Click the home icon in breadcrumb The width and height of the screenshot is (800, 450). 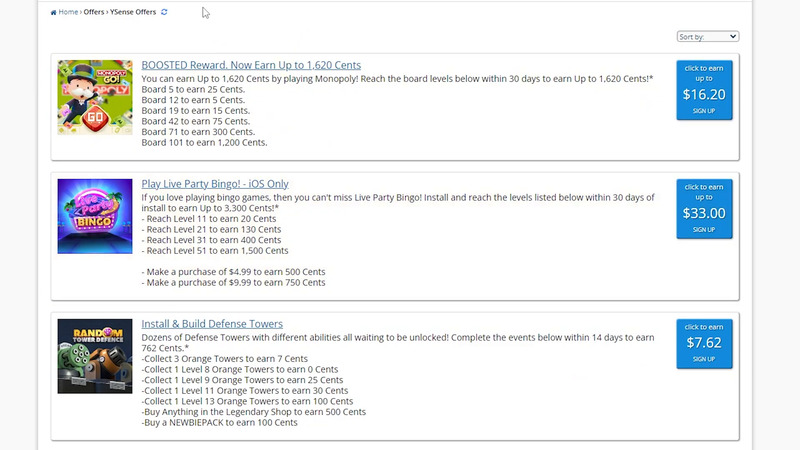[x=53, y=12]
